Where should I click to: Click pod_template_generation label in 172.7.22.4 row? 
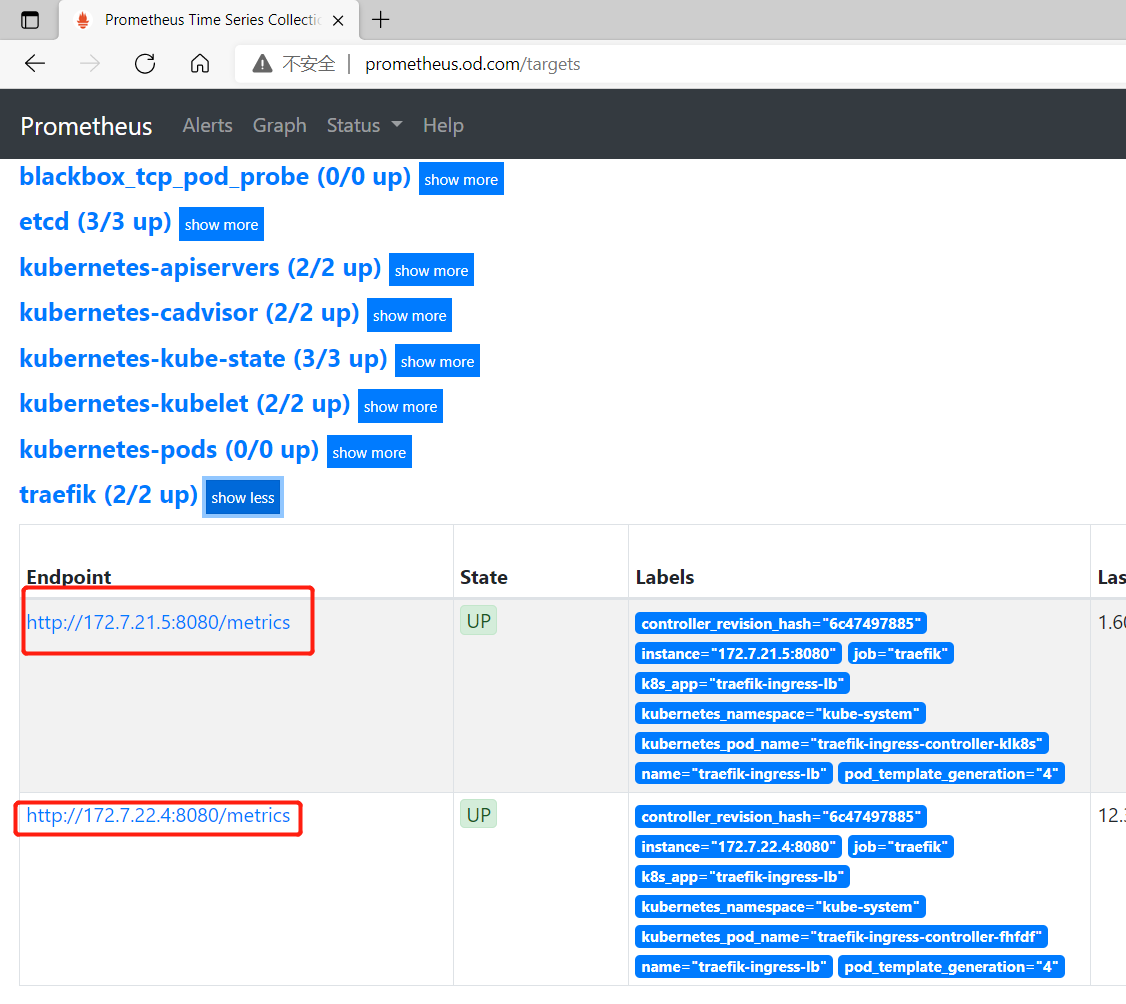[x=951, y=967]
